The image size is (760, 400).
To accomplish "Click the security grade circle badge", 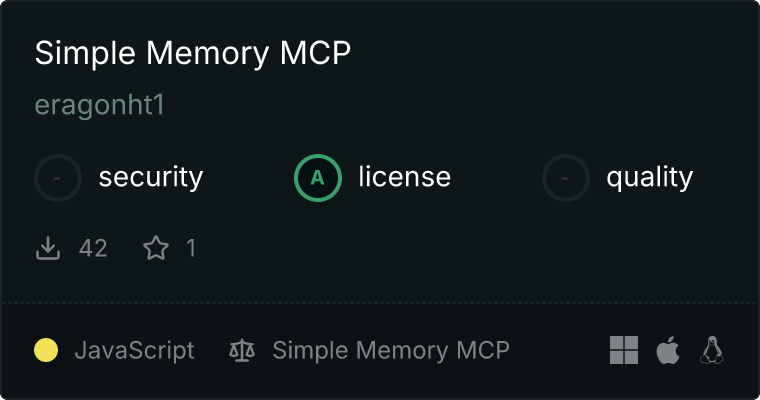I will [x=58, y=178].
